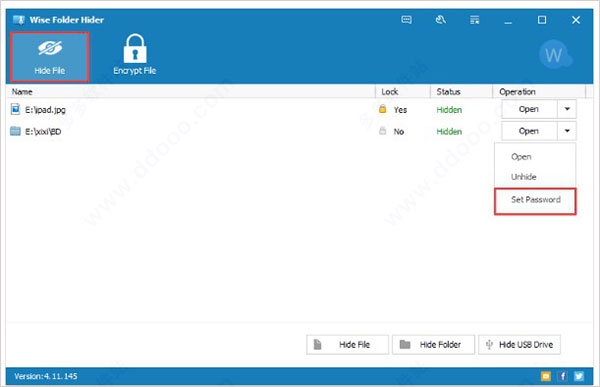600x387 pixels.
Task: Switch to the Hide File tab
Action: click(x=50, y=57)
